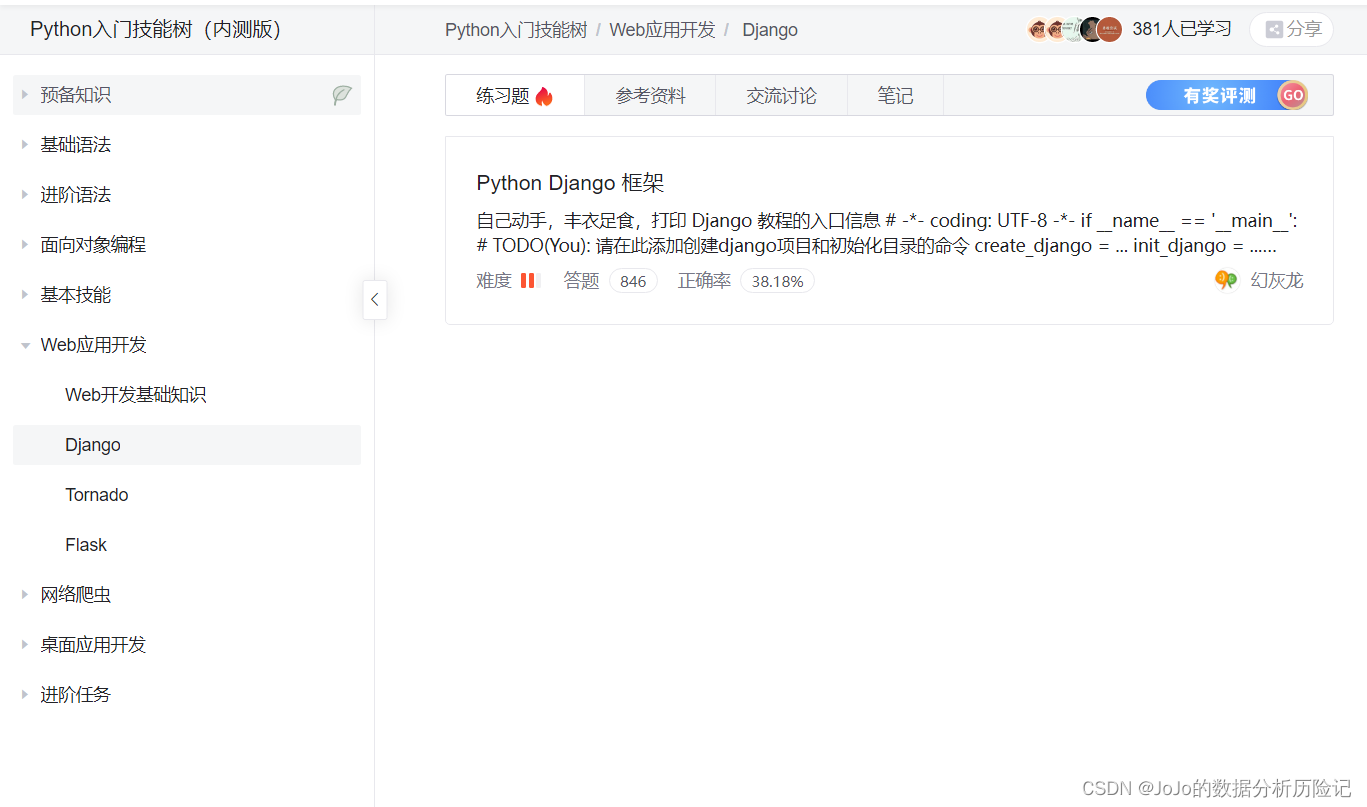Click the 答题 label
This screenshot has height=807, width=1367.
coord(581,281)
